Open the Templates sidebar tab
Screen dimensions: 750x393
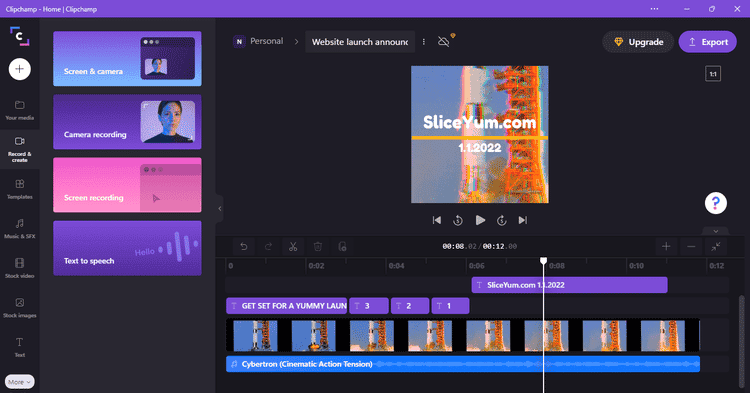coord(20,189)
